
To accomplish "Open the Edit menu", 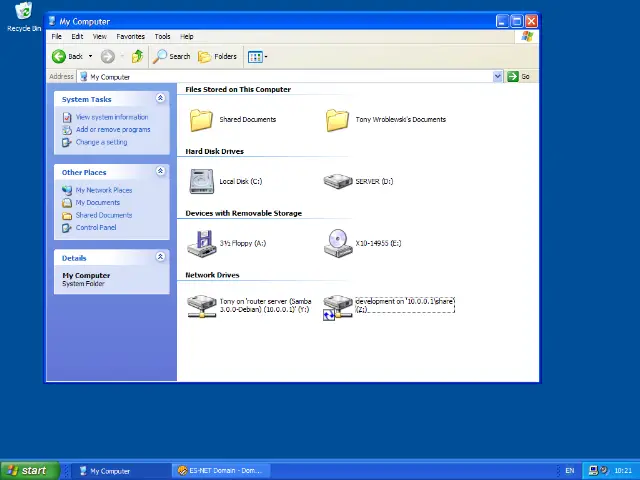I will [77, 36].
